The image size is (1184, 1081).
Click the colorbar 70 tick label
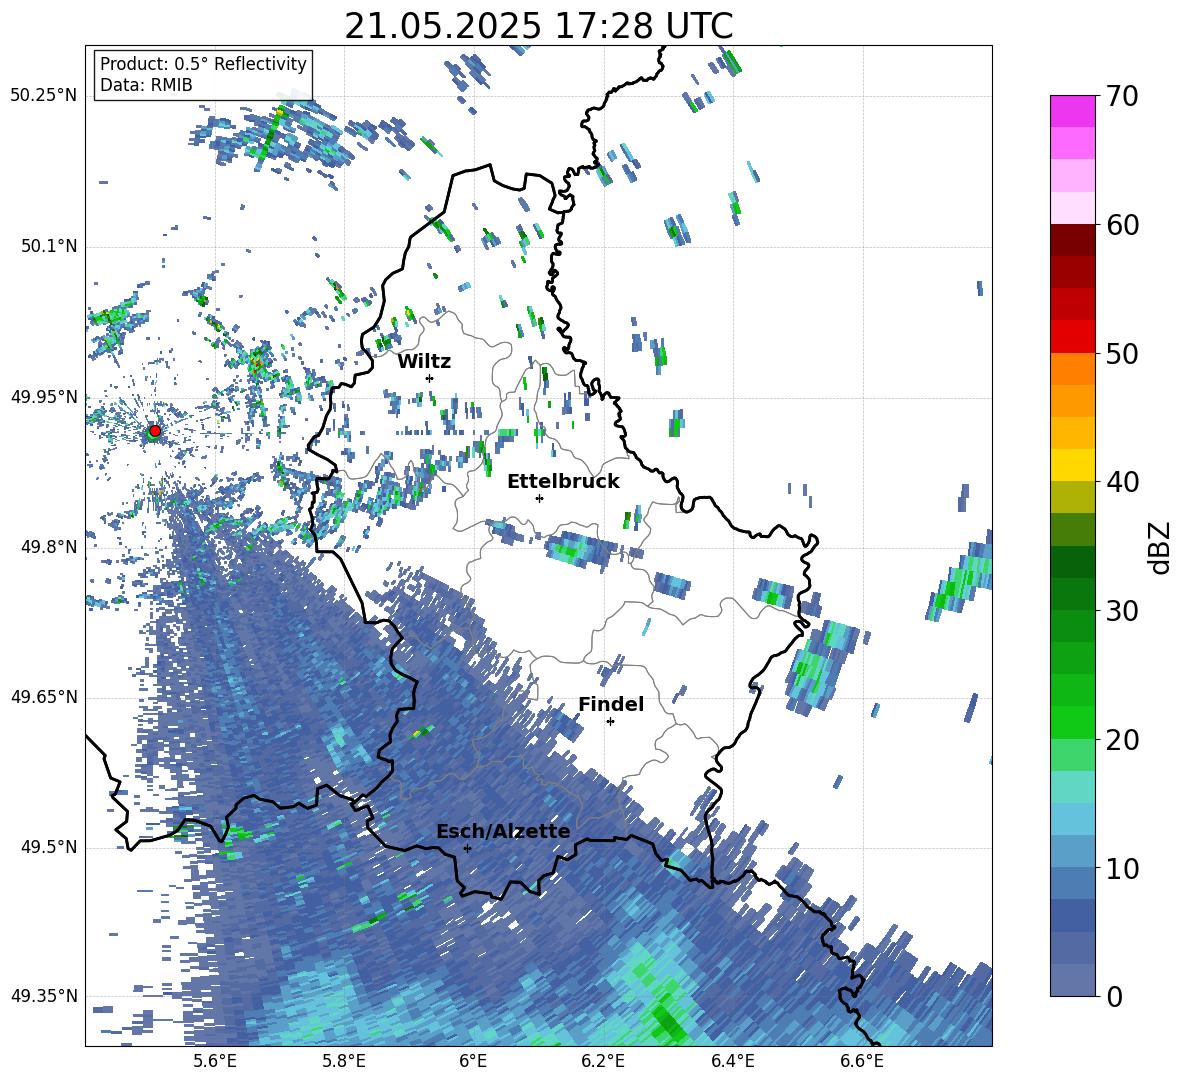pos(1123,96)
